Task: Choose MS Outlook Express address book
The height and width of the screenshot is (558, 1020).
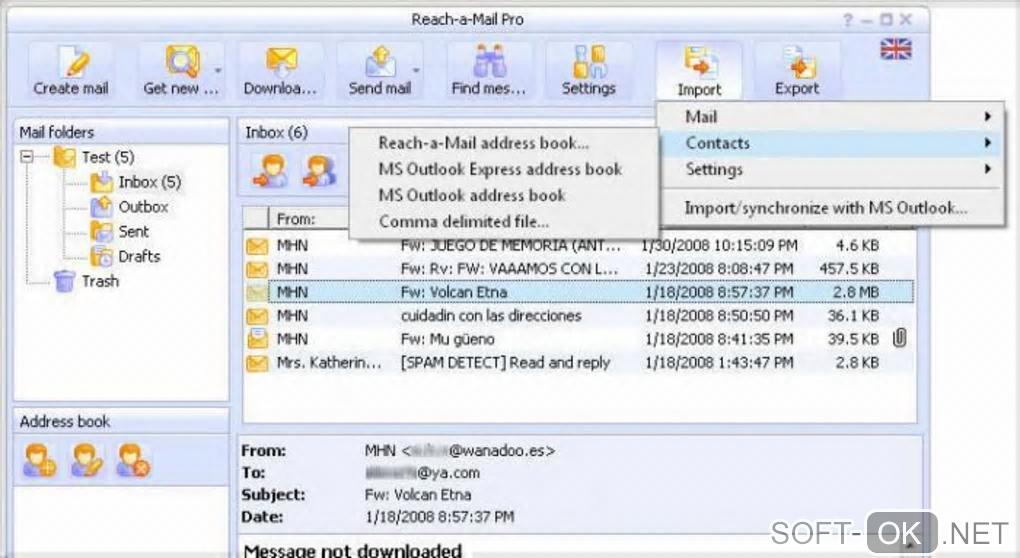Action: (x=500, y=169)
